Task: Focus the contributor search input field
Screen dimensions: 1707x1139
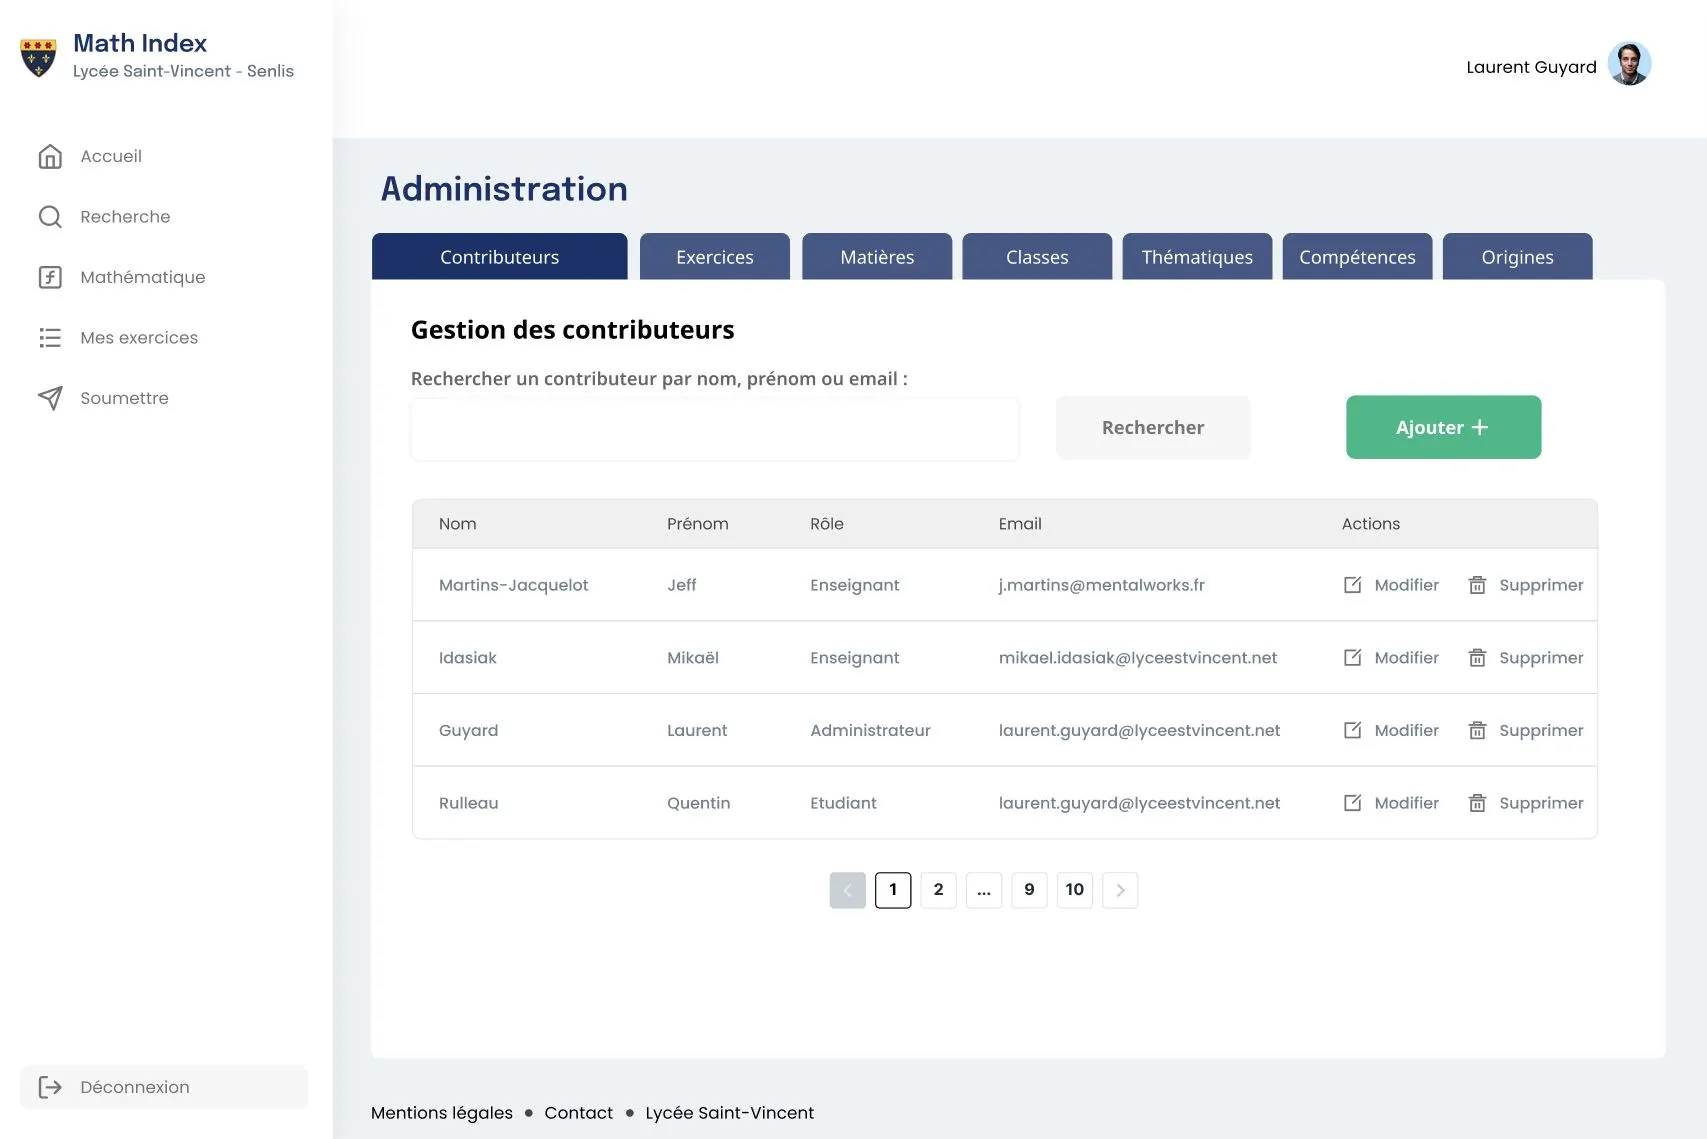Action: pos(714,430)
